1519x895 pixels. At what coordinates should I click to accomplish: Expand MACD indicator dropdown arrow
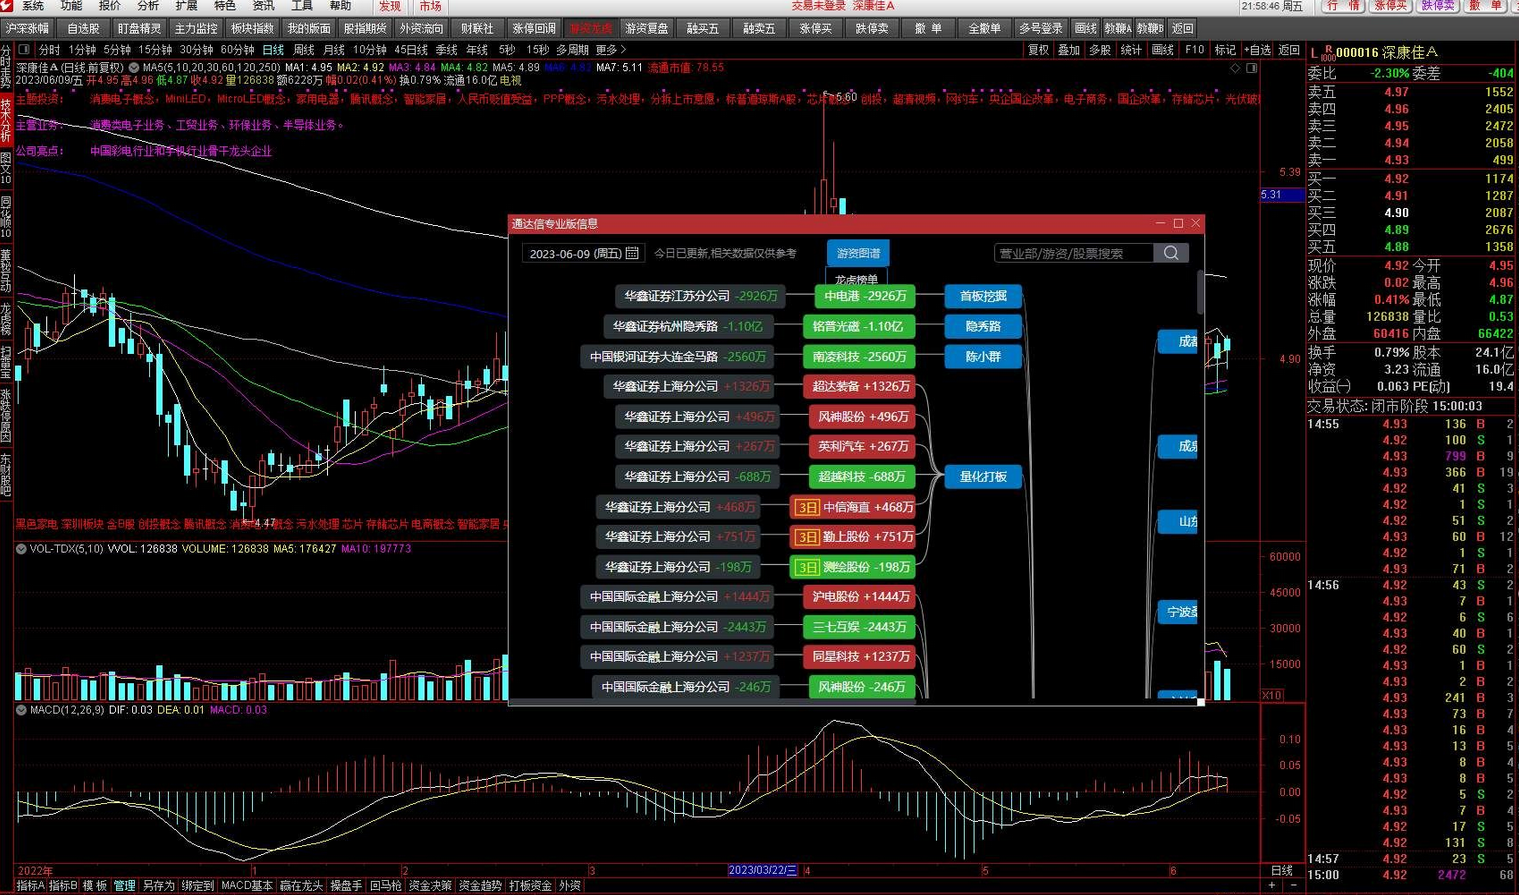(21, 710)
